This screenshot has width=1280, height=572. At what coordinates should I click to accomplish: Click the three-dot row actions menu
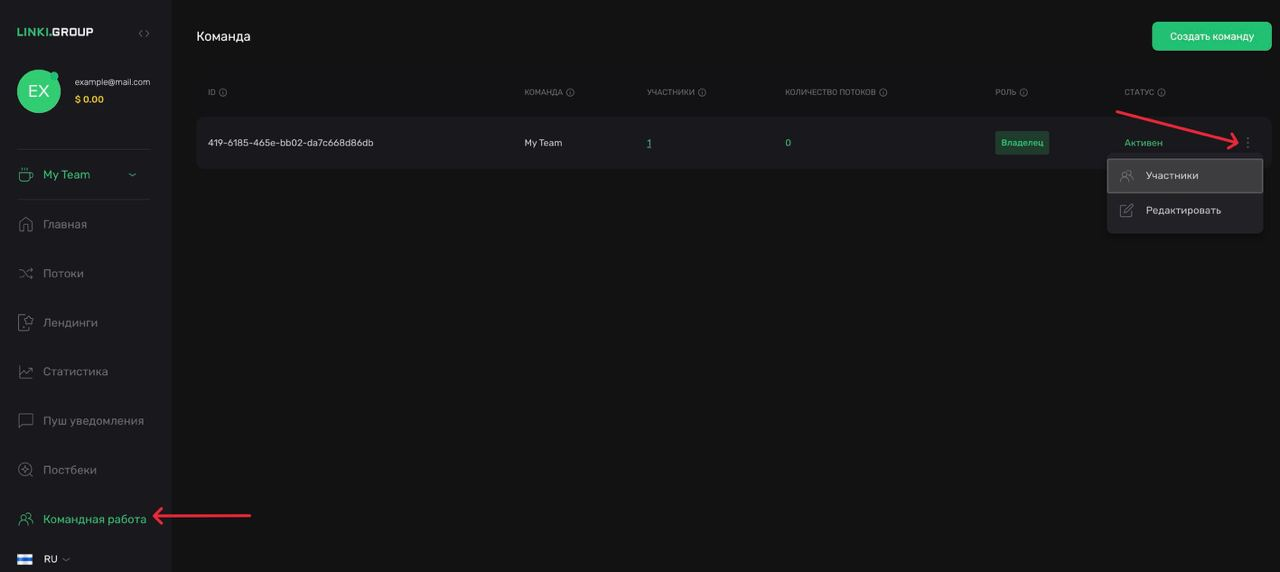point(1247,143)
